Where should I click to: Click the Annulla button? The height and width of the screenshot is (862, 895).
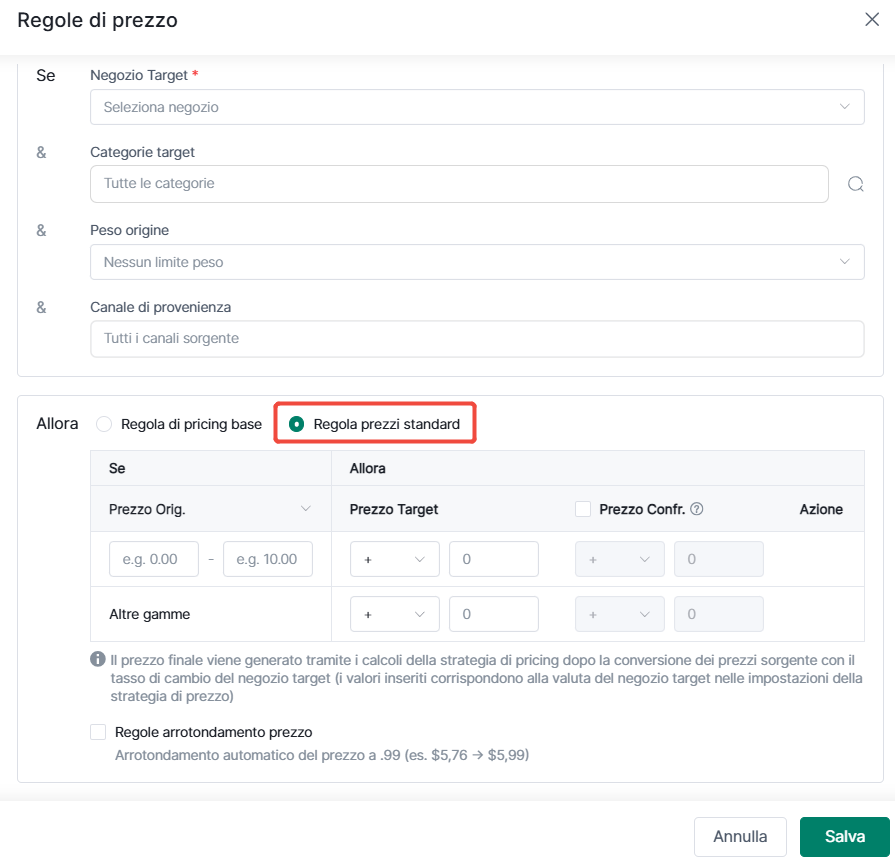(740, 837)
